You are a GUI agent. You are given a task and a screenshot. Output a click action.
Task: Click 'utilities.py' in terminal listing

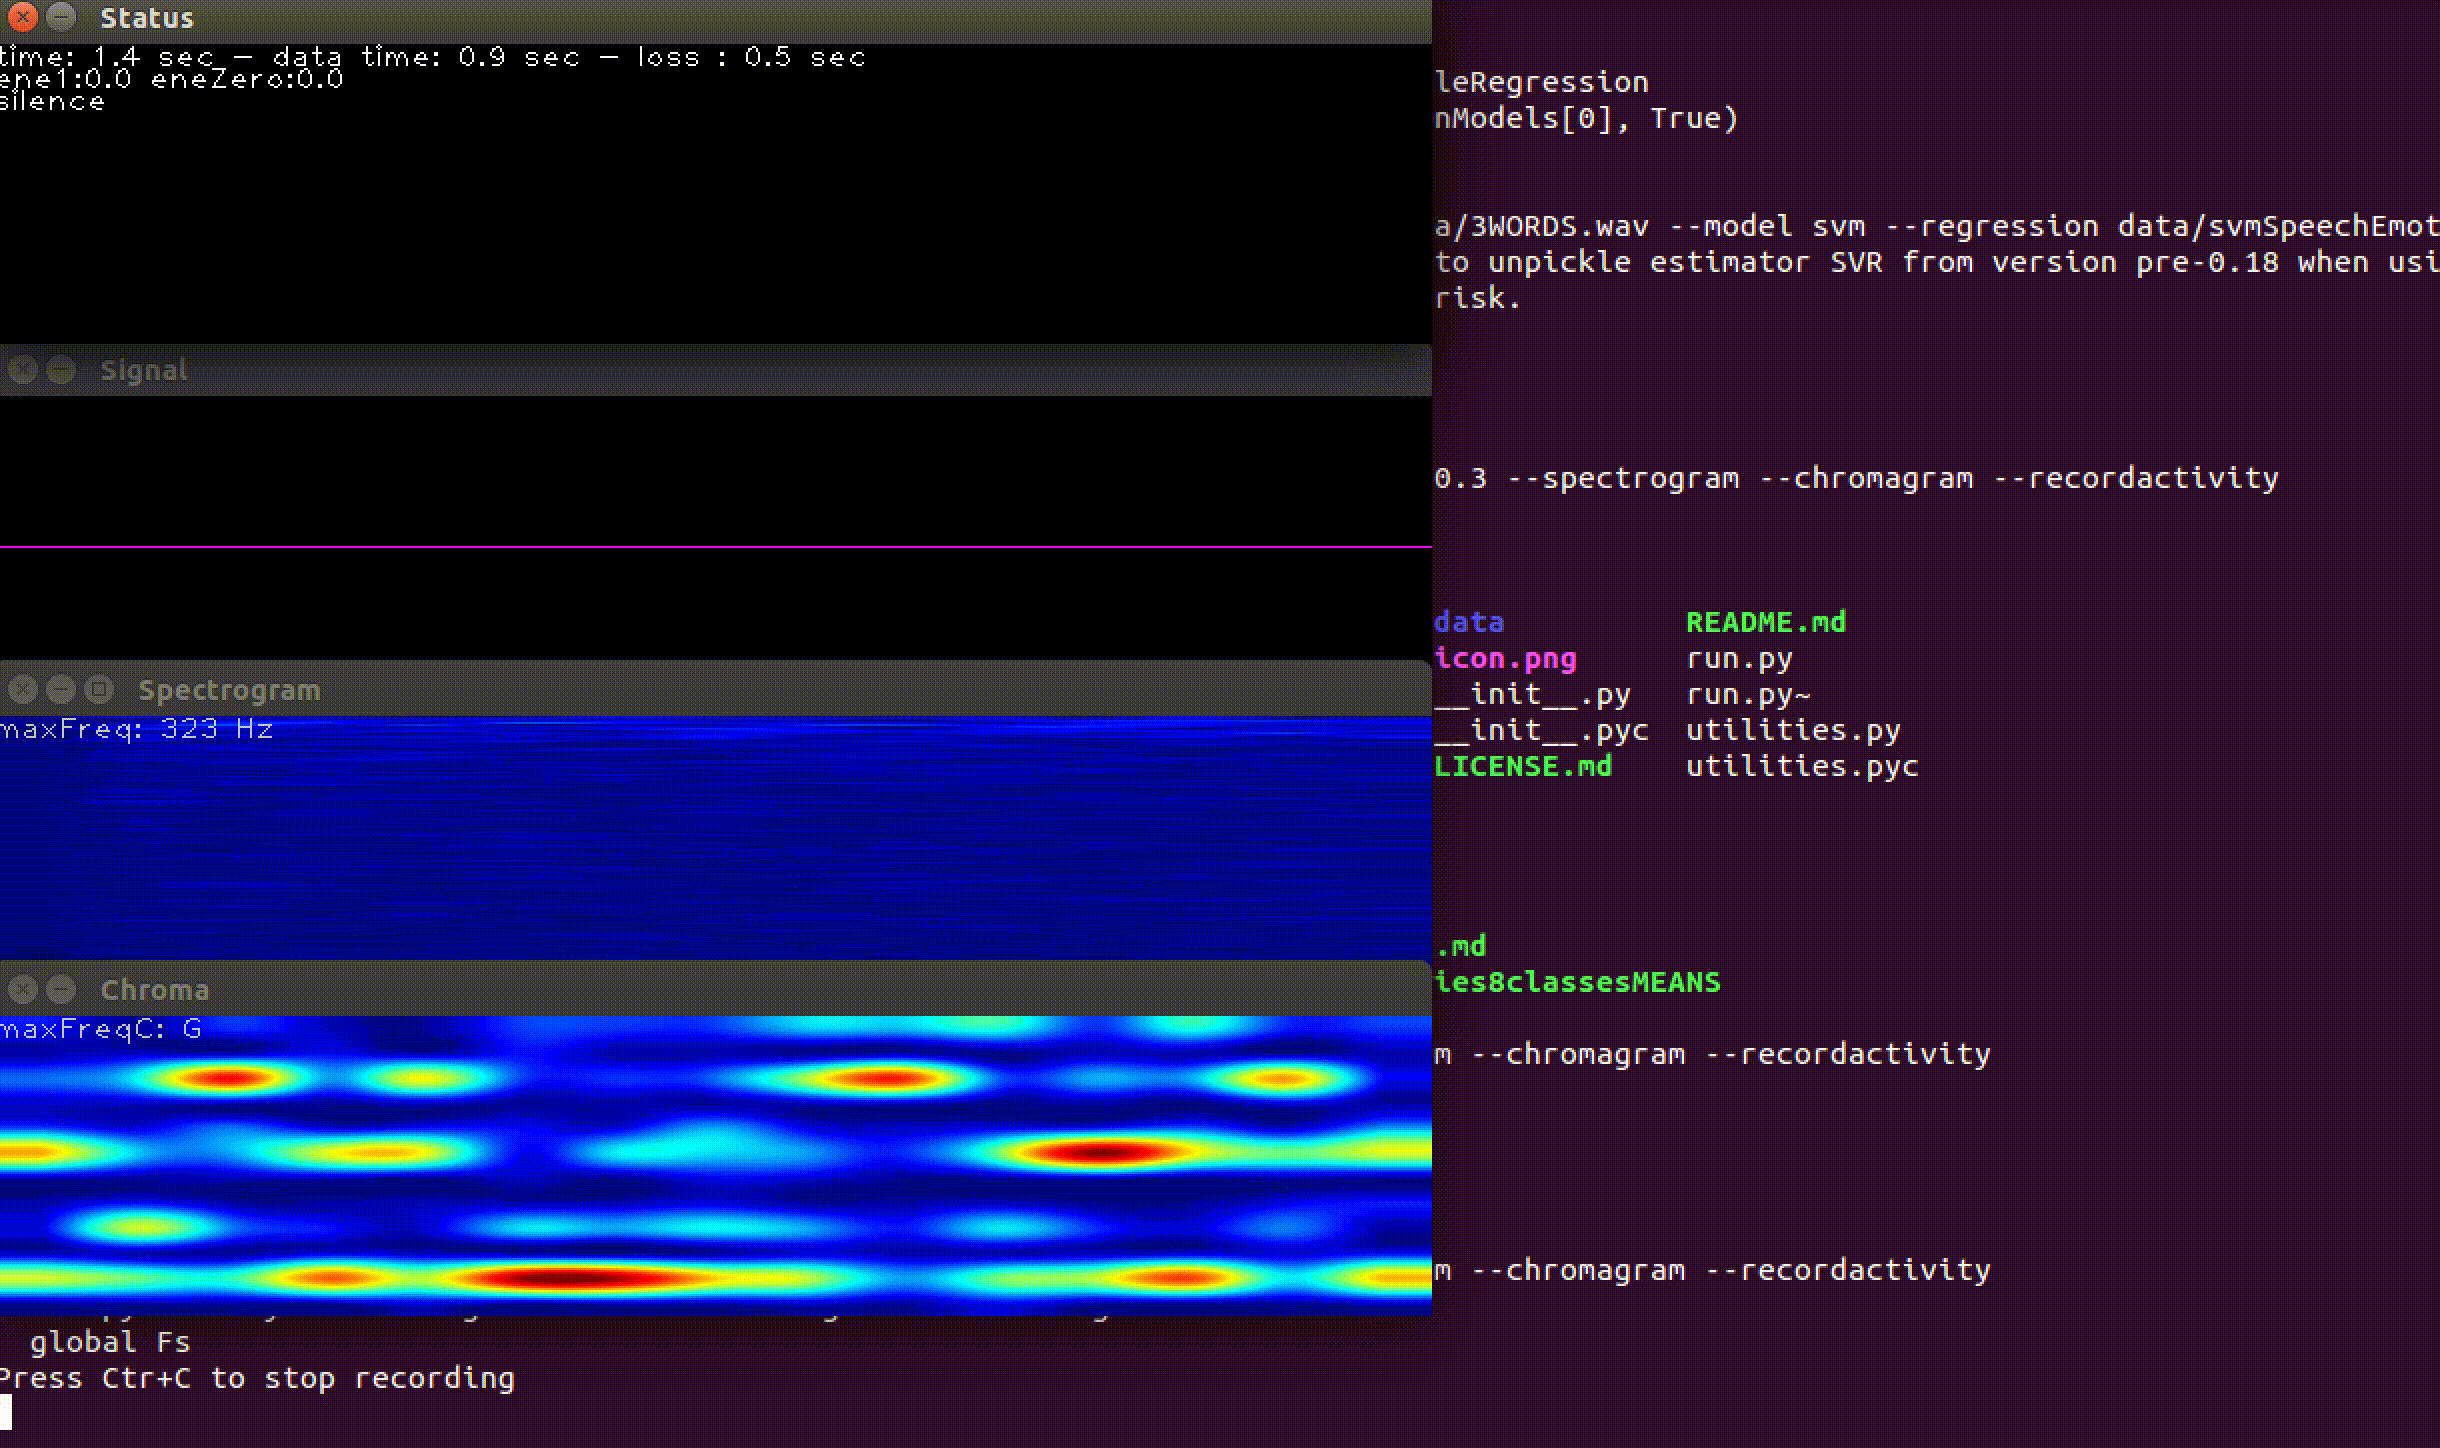point(1793,730)
